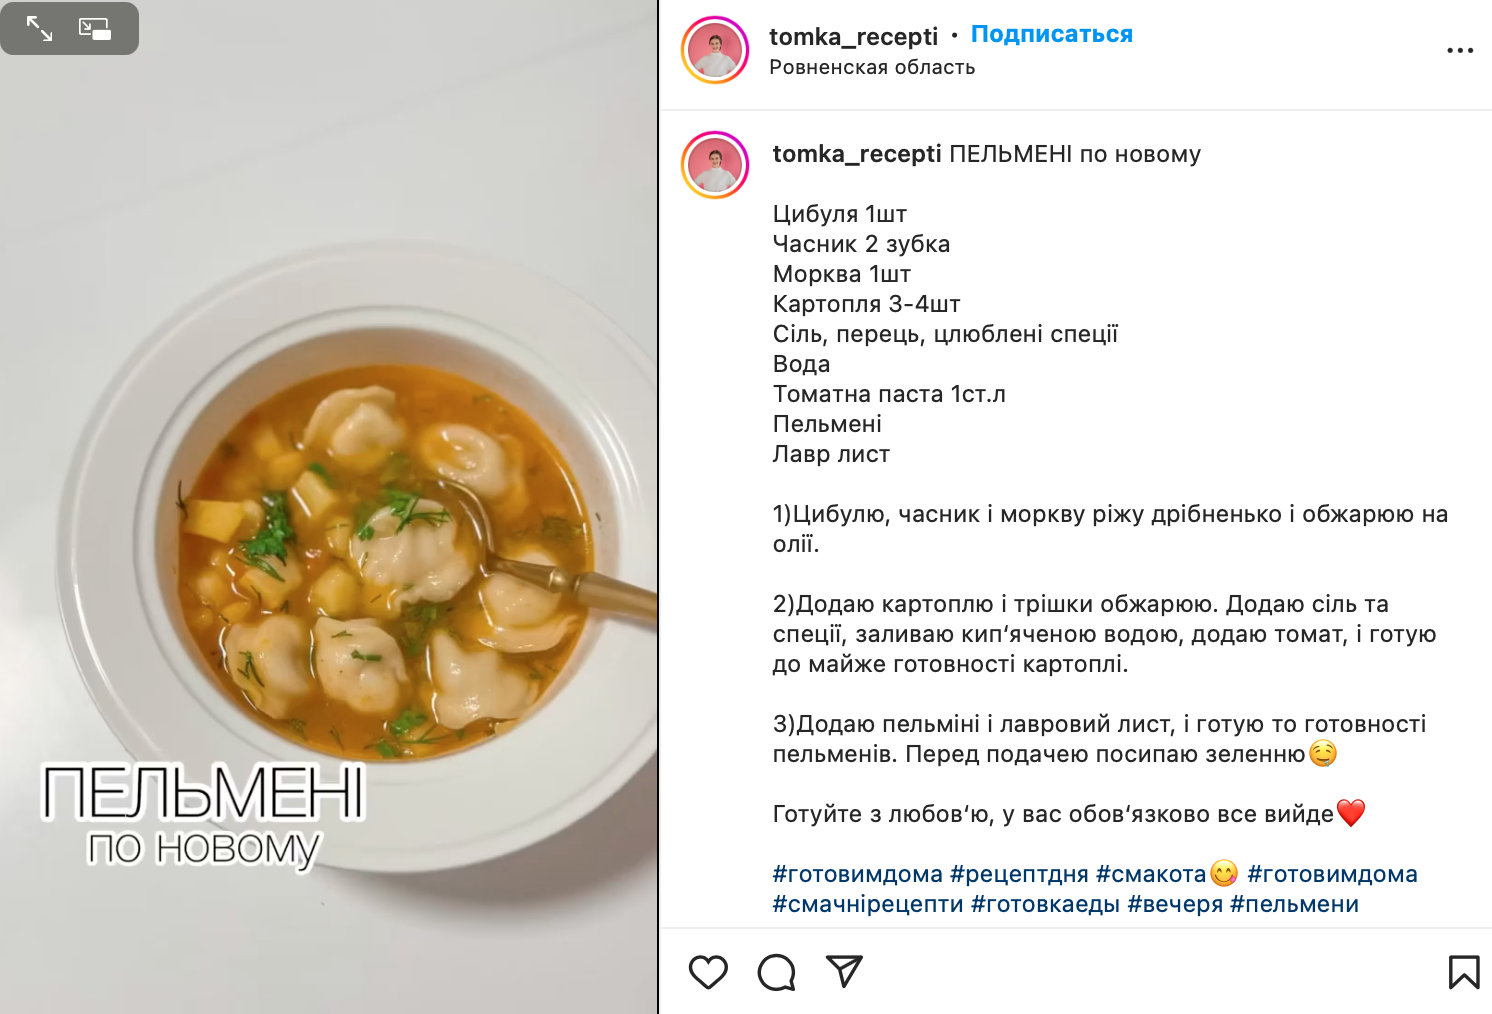Image resolution: width=1492 pixels, height=1014 pixels.
Task: Click the heart like icon
Action: coord(708,972)
